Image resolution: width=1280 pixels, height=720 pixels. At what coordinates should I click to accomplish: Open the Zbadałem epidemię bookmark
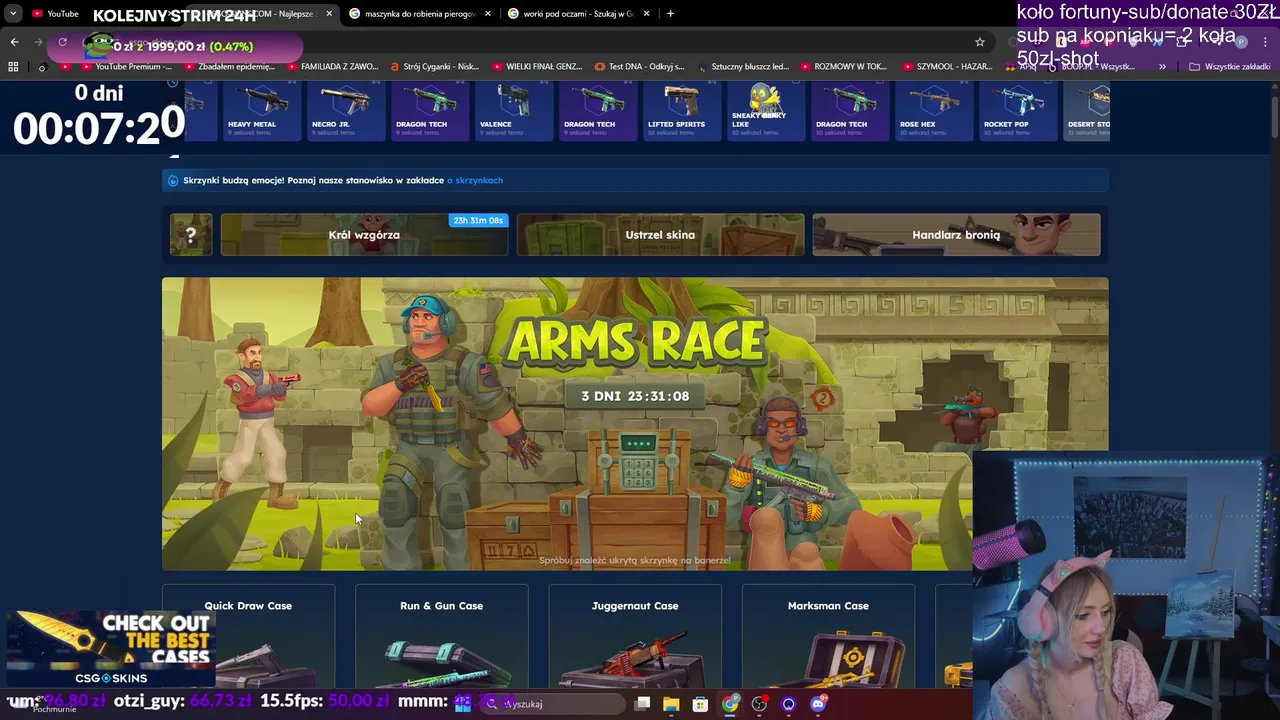click(x=229, y=67)
